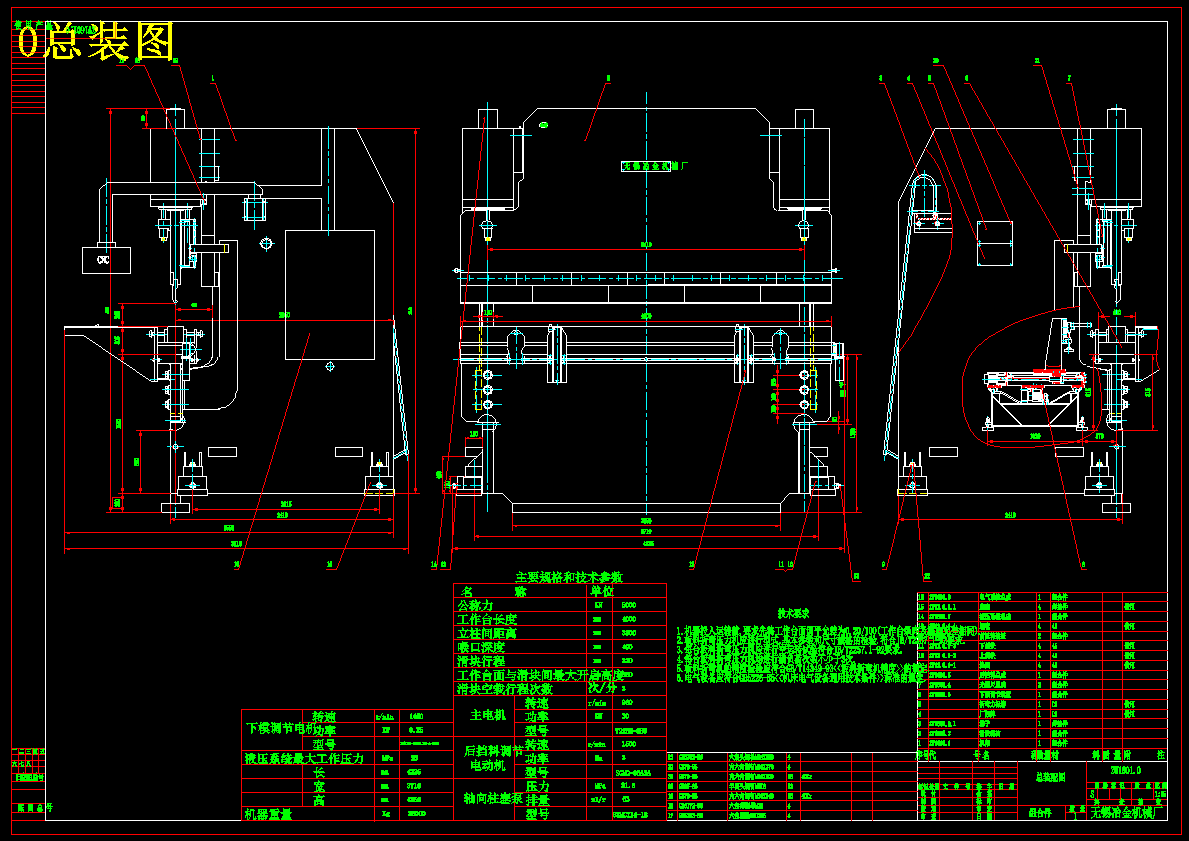Click the 滑块行程 row label
The width and height of the screenshot is (1189, 841).
coord(481,661)
